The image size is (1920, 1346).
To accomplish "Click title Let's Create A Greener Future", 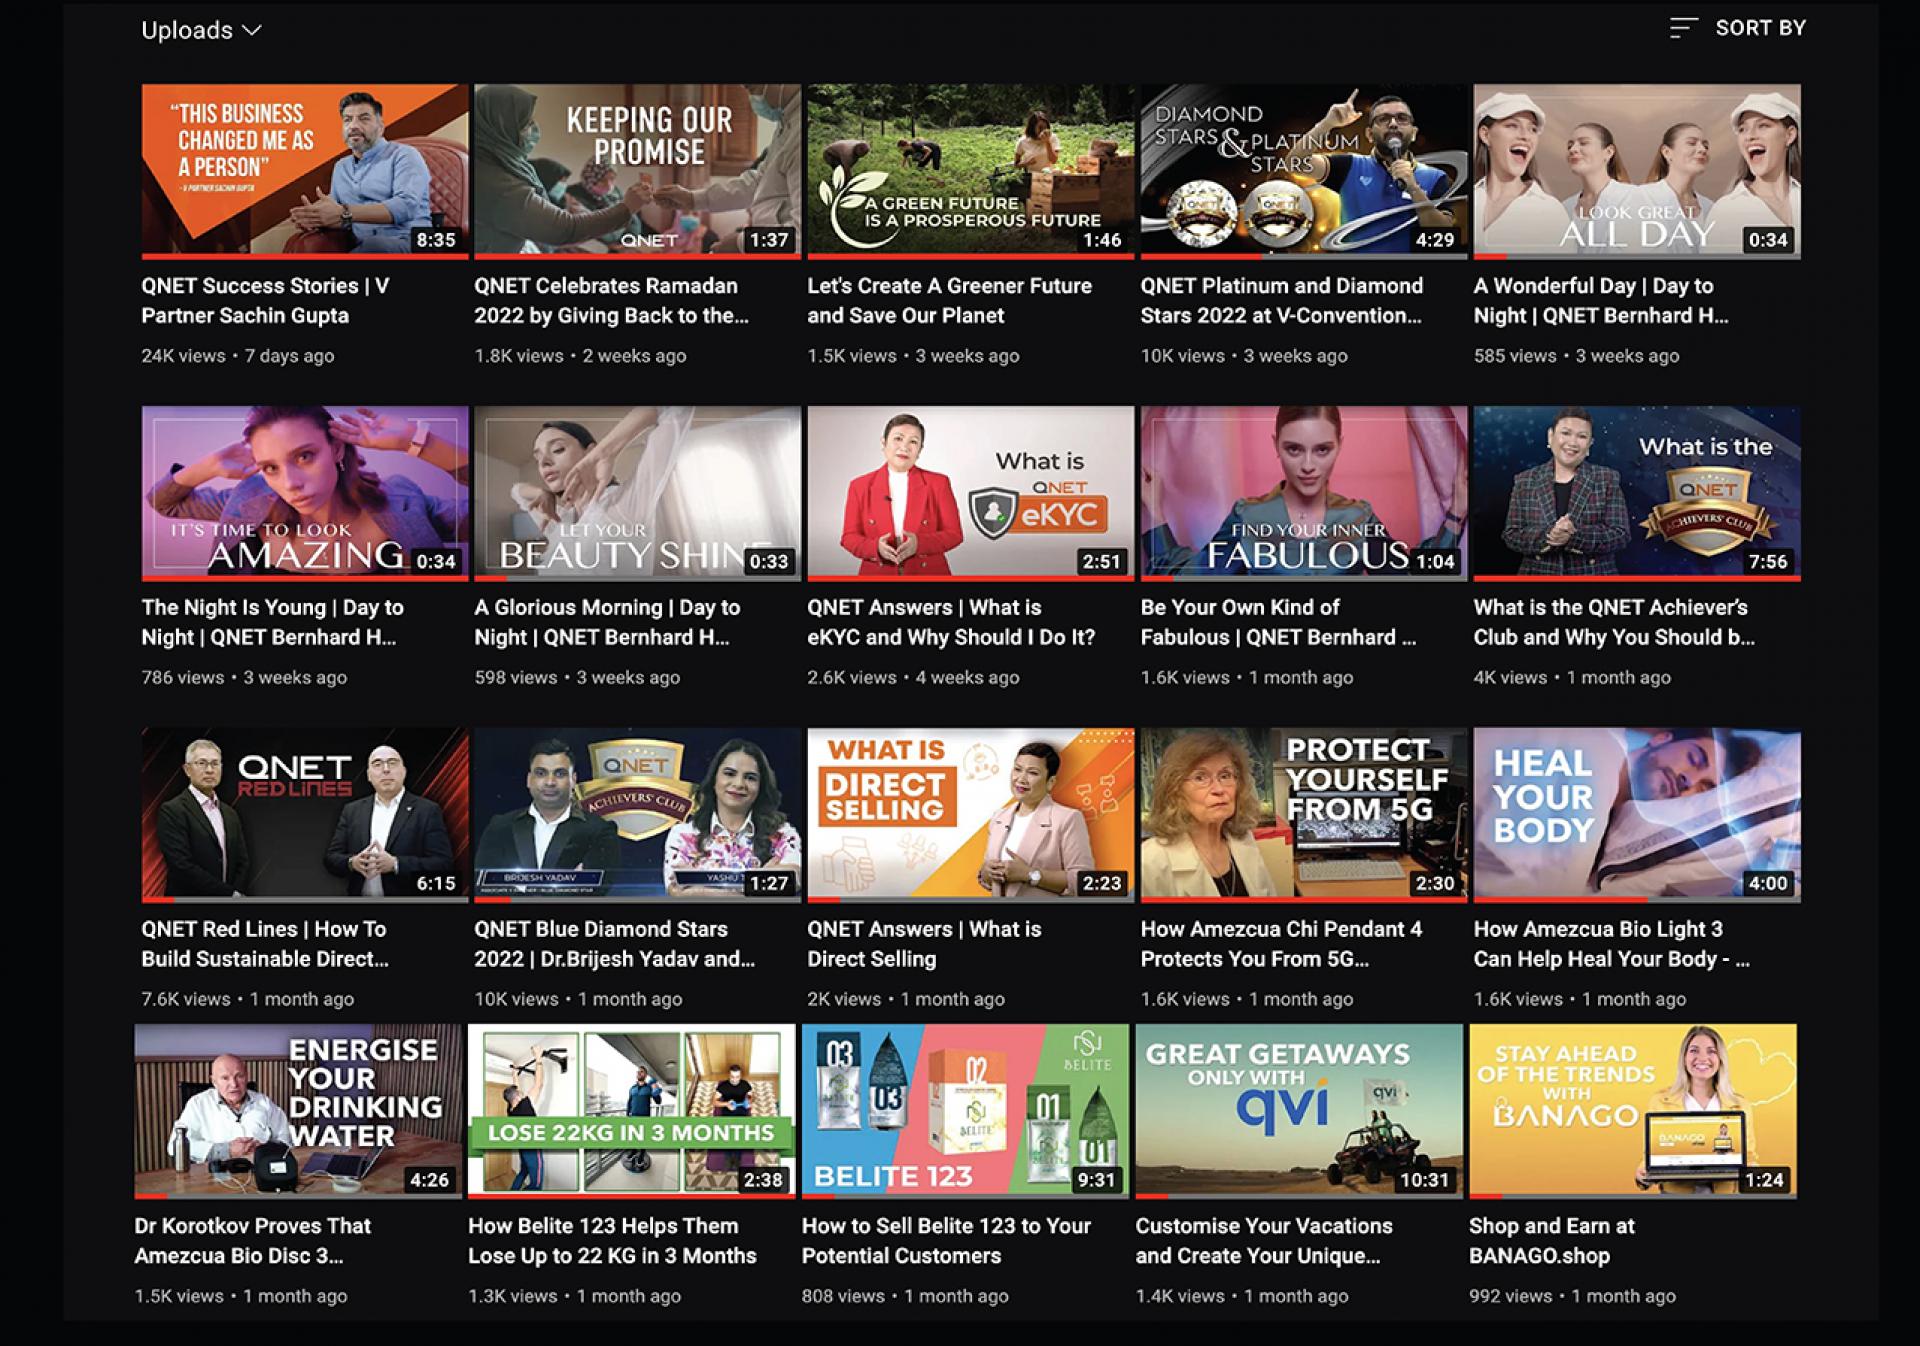I will 949,300.
